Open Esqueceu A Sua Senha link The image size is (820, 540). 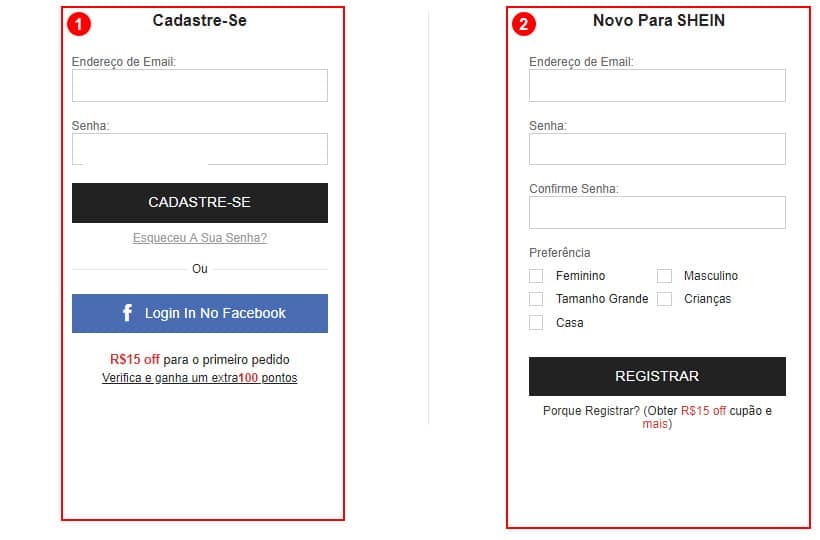tap(200, 238)
